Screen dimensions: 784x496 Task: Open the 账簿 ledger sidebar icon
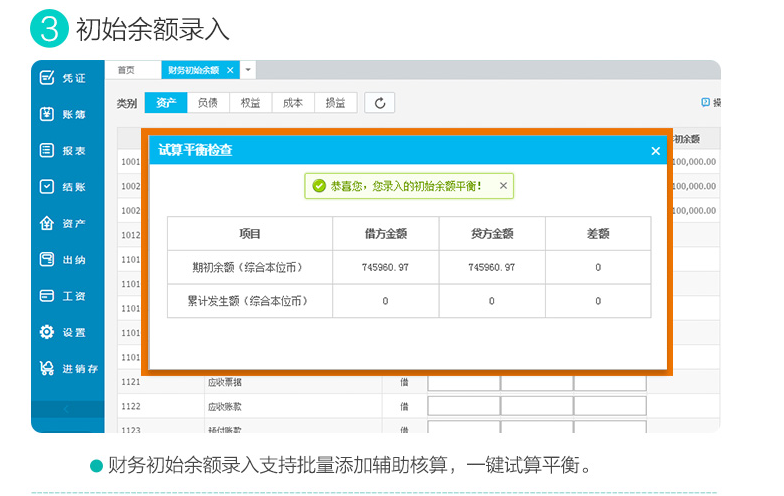47,114
